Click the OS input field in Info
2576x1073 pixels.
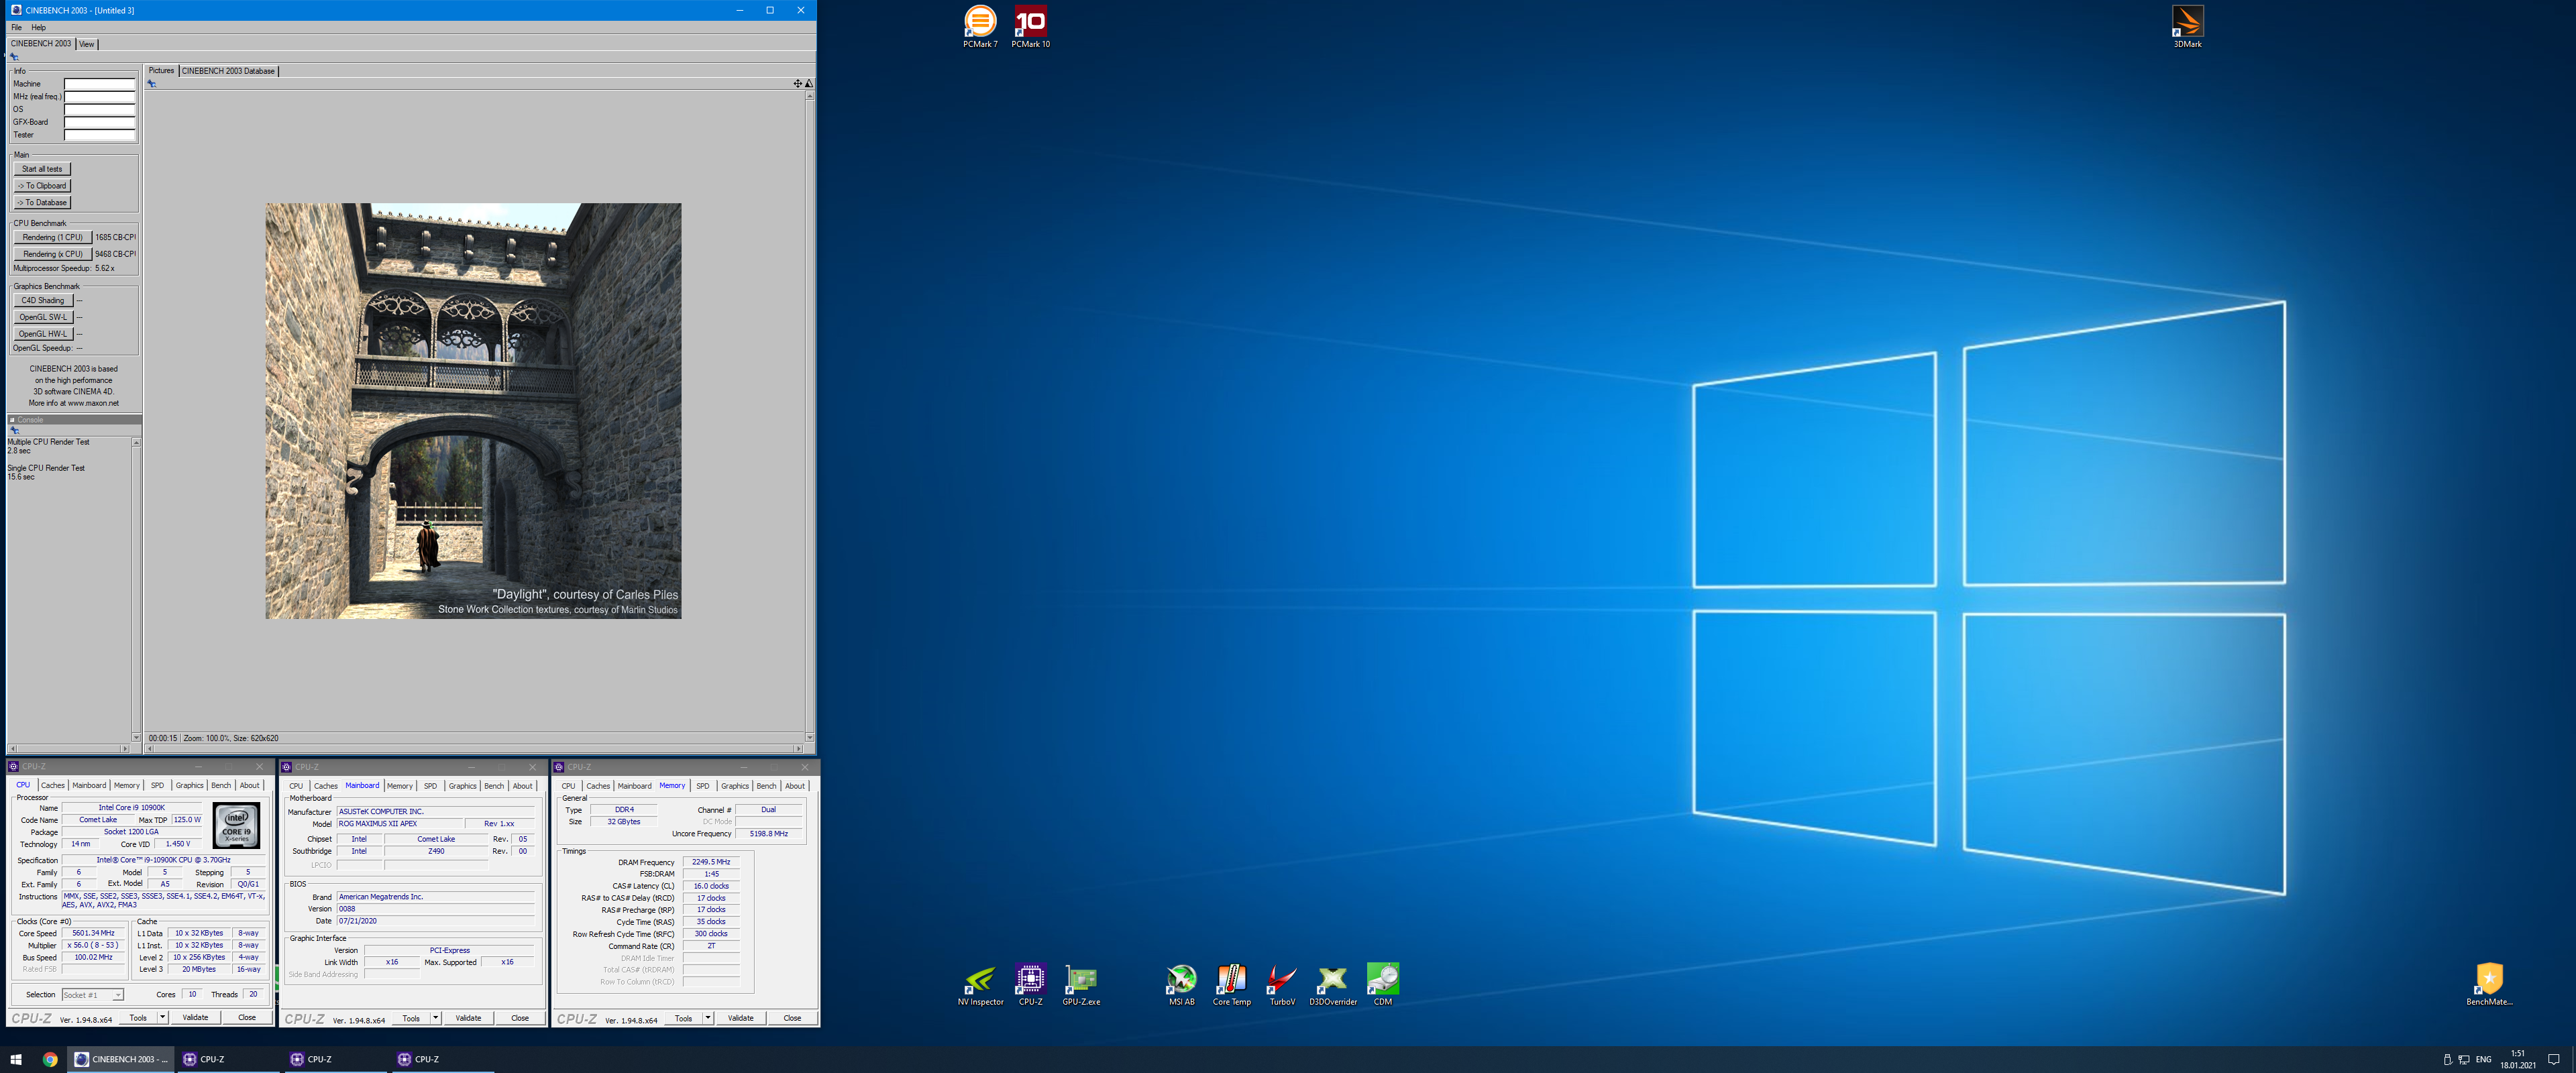(99, 110)
